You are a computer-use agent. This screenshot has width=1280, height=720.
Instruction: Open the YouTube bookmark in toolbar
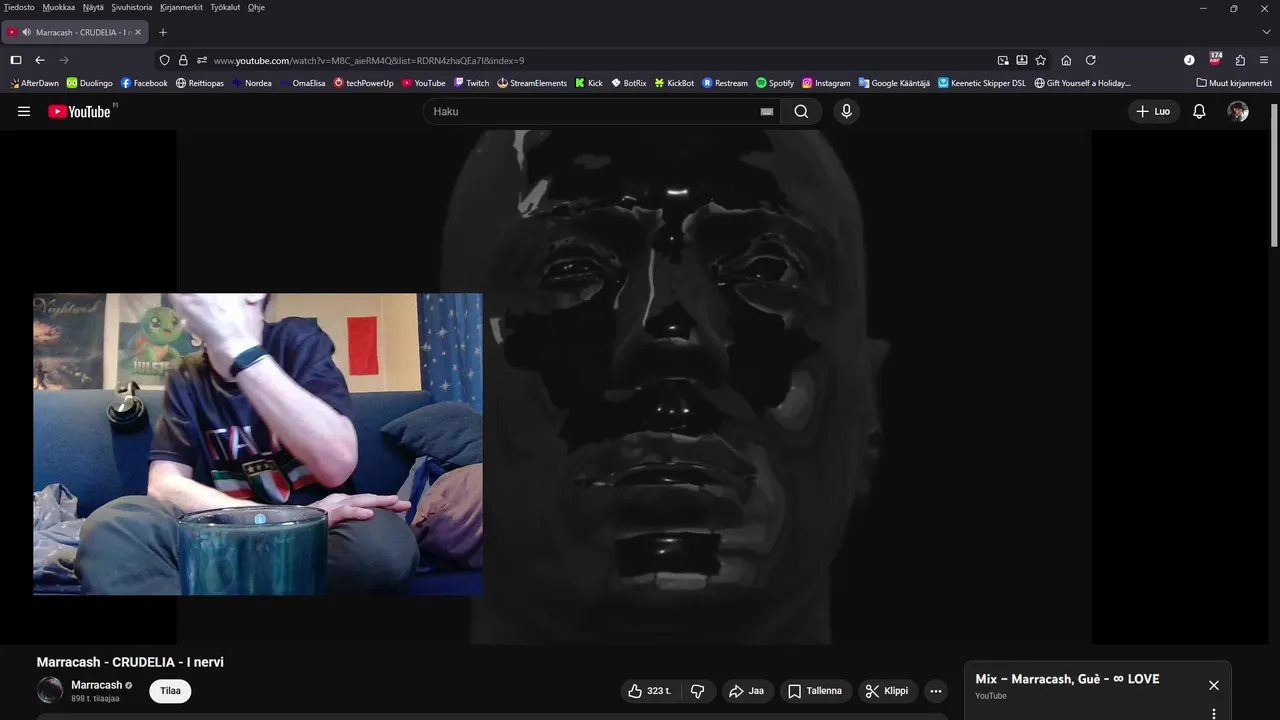[424, 83]
